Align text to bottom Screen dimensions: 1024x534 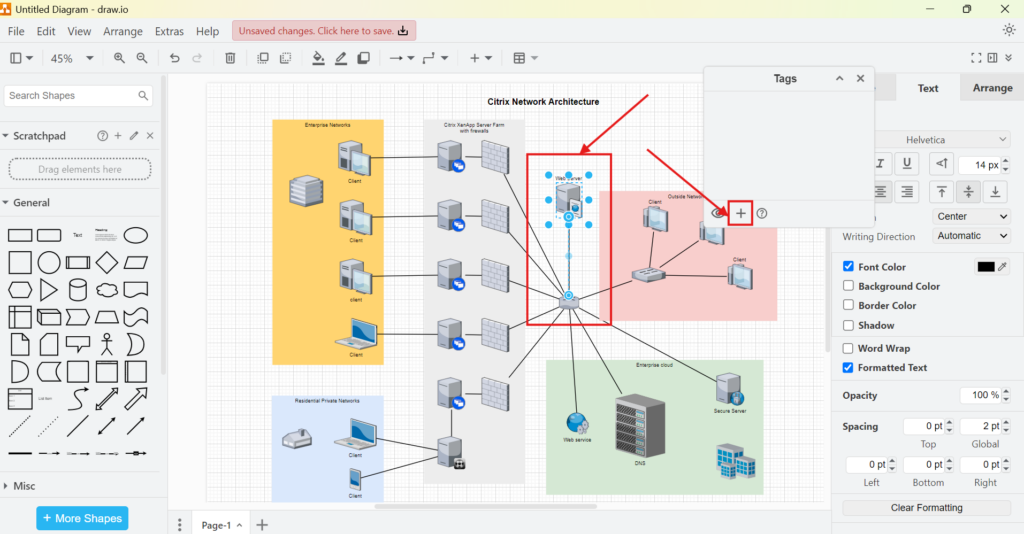pyautogui.click(x=995, y=192)
